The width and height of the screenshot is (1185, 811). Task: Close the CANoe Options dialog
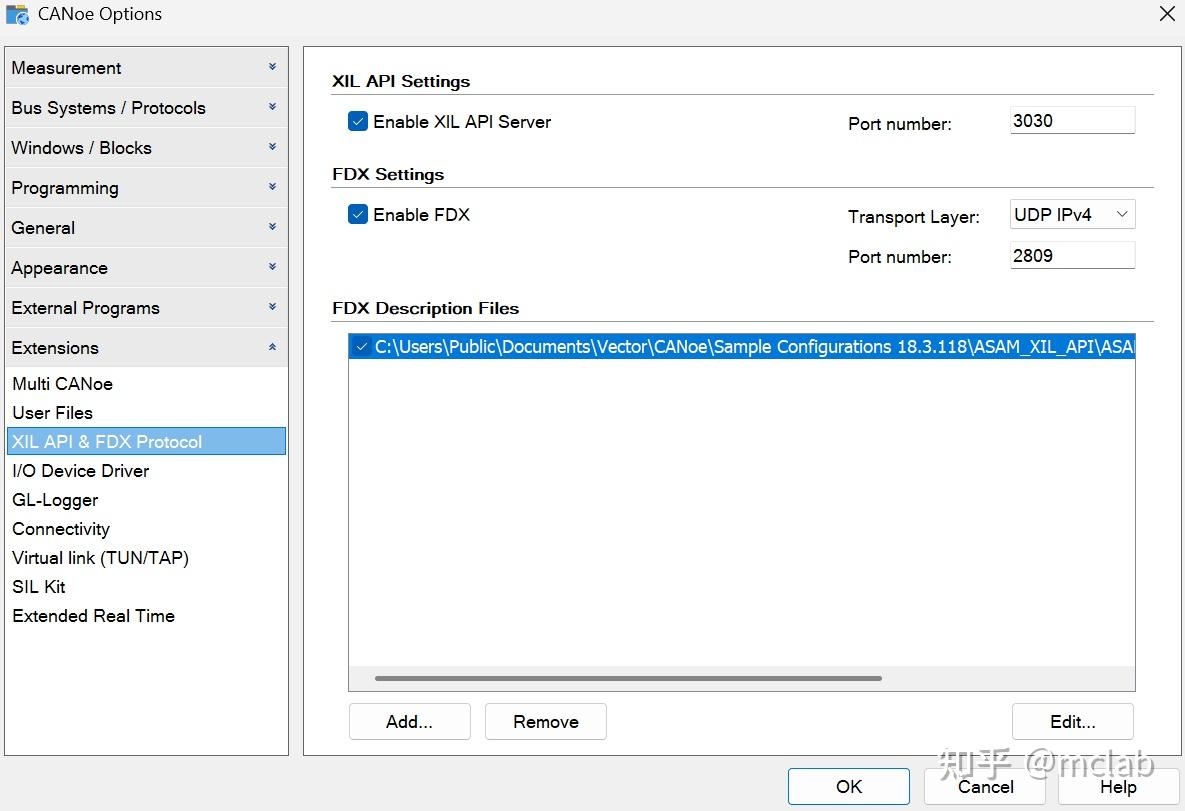[1166, 14]
